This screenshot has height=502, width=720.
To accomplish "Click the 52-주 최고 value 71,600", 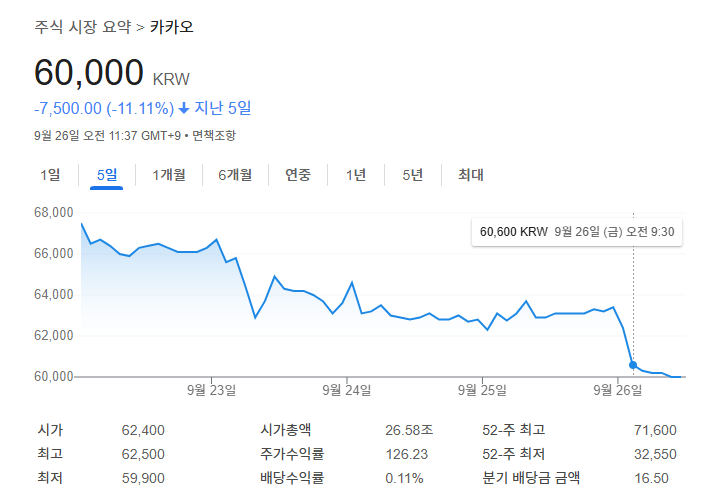I will [655, 430].
